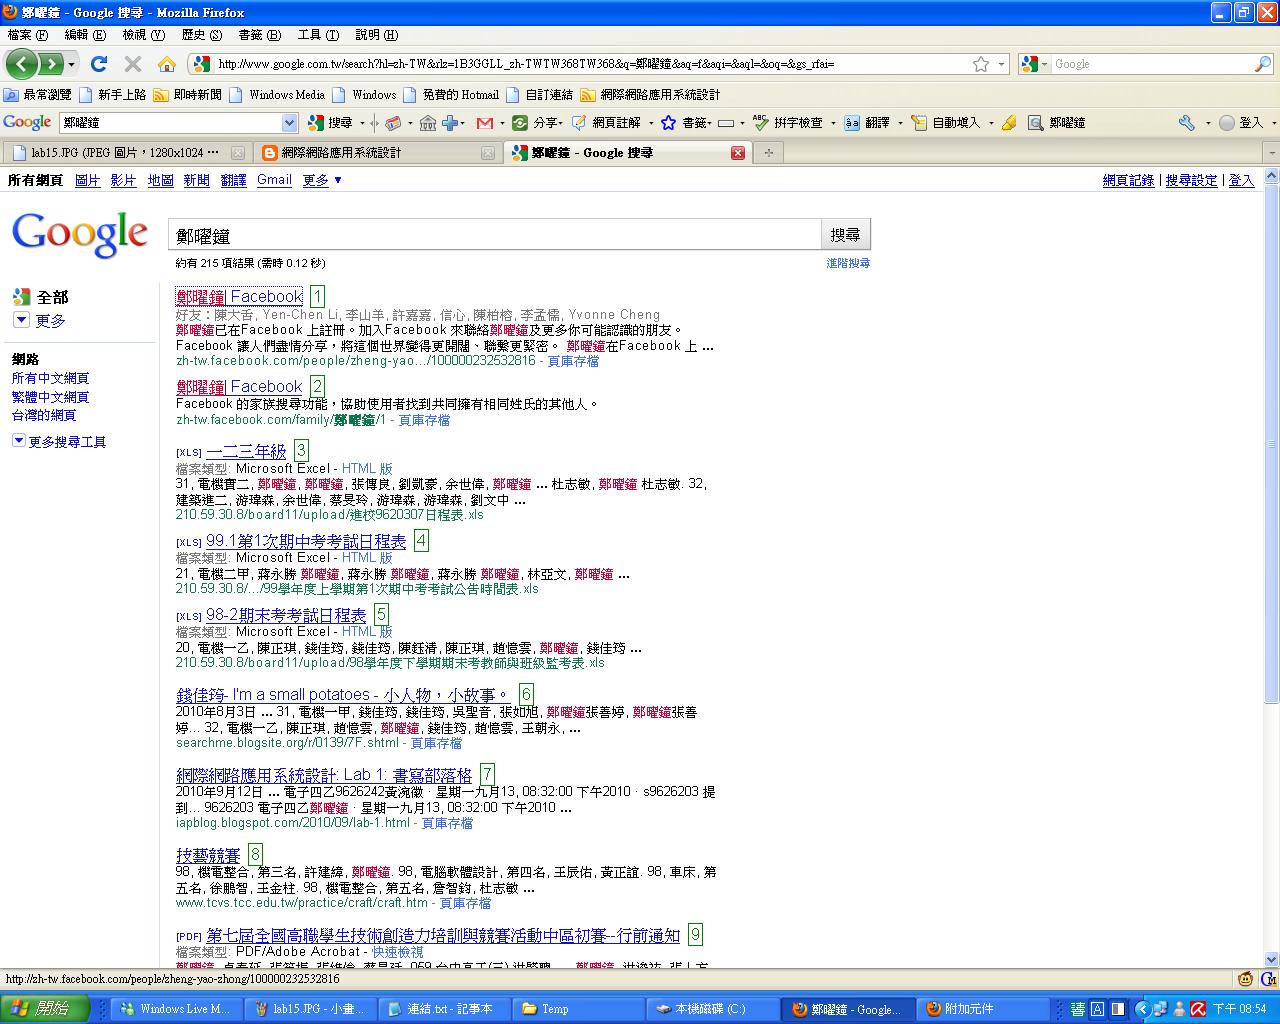This screenshot has height=1024, width=1280.
Task: Click the 鄭曜鐘 find-word button in Google Toolbar
Action: click(x=1056, y=123)
